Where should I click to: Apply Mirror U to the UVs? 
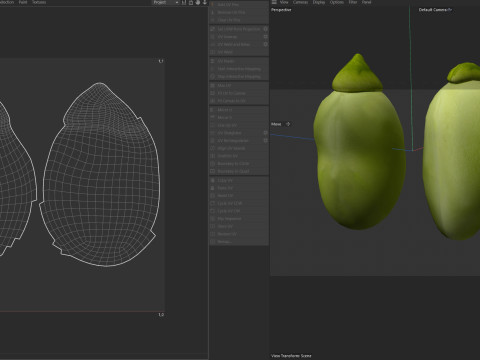click(x=239, y=110)
